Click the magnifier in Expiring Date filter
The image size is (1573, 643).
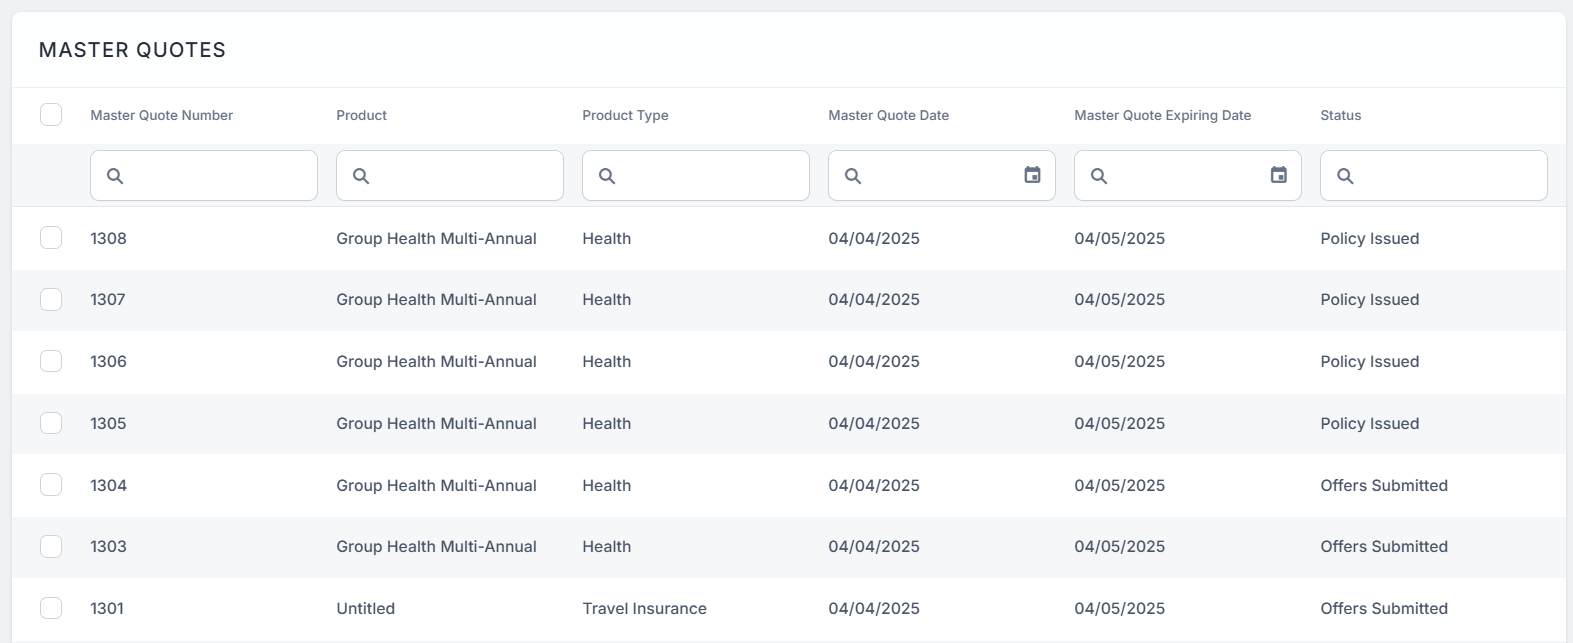1099,176
